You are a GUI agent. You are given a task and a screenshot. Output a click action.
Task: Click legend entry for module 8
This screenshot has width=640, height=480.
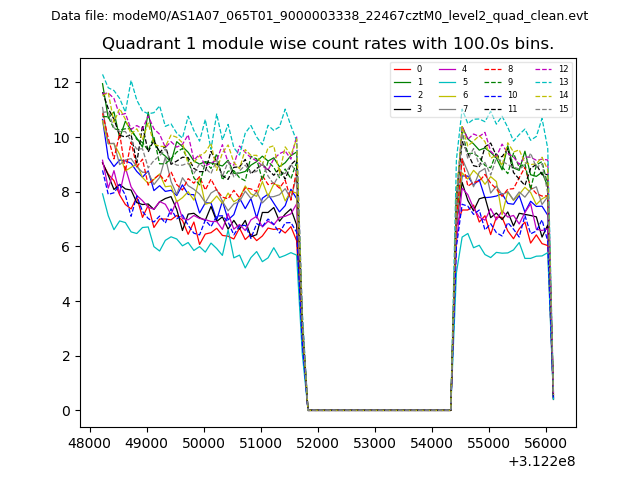(x=500, y=69)
